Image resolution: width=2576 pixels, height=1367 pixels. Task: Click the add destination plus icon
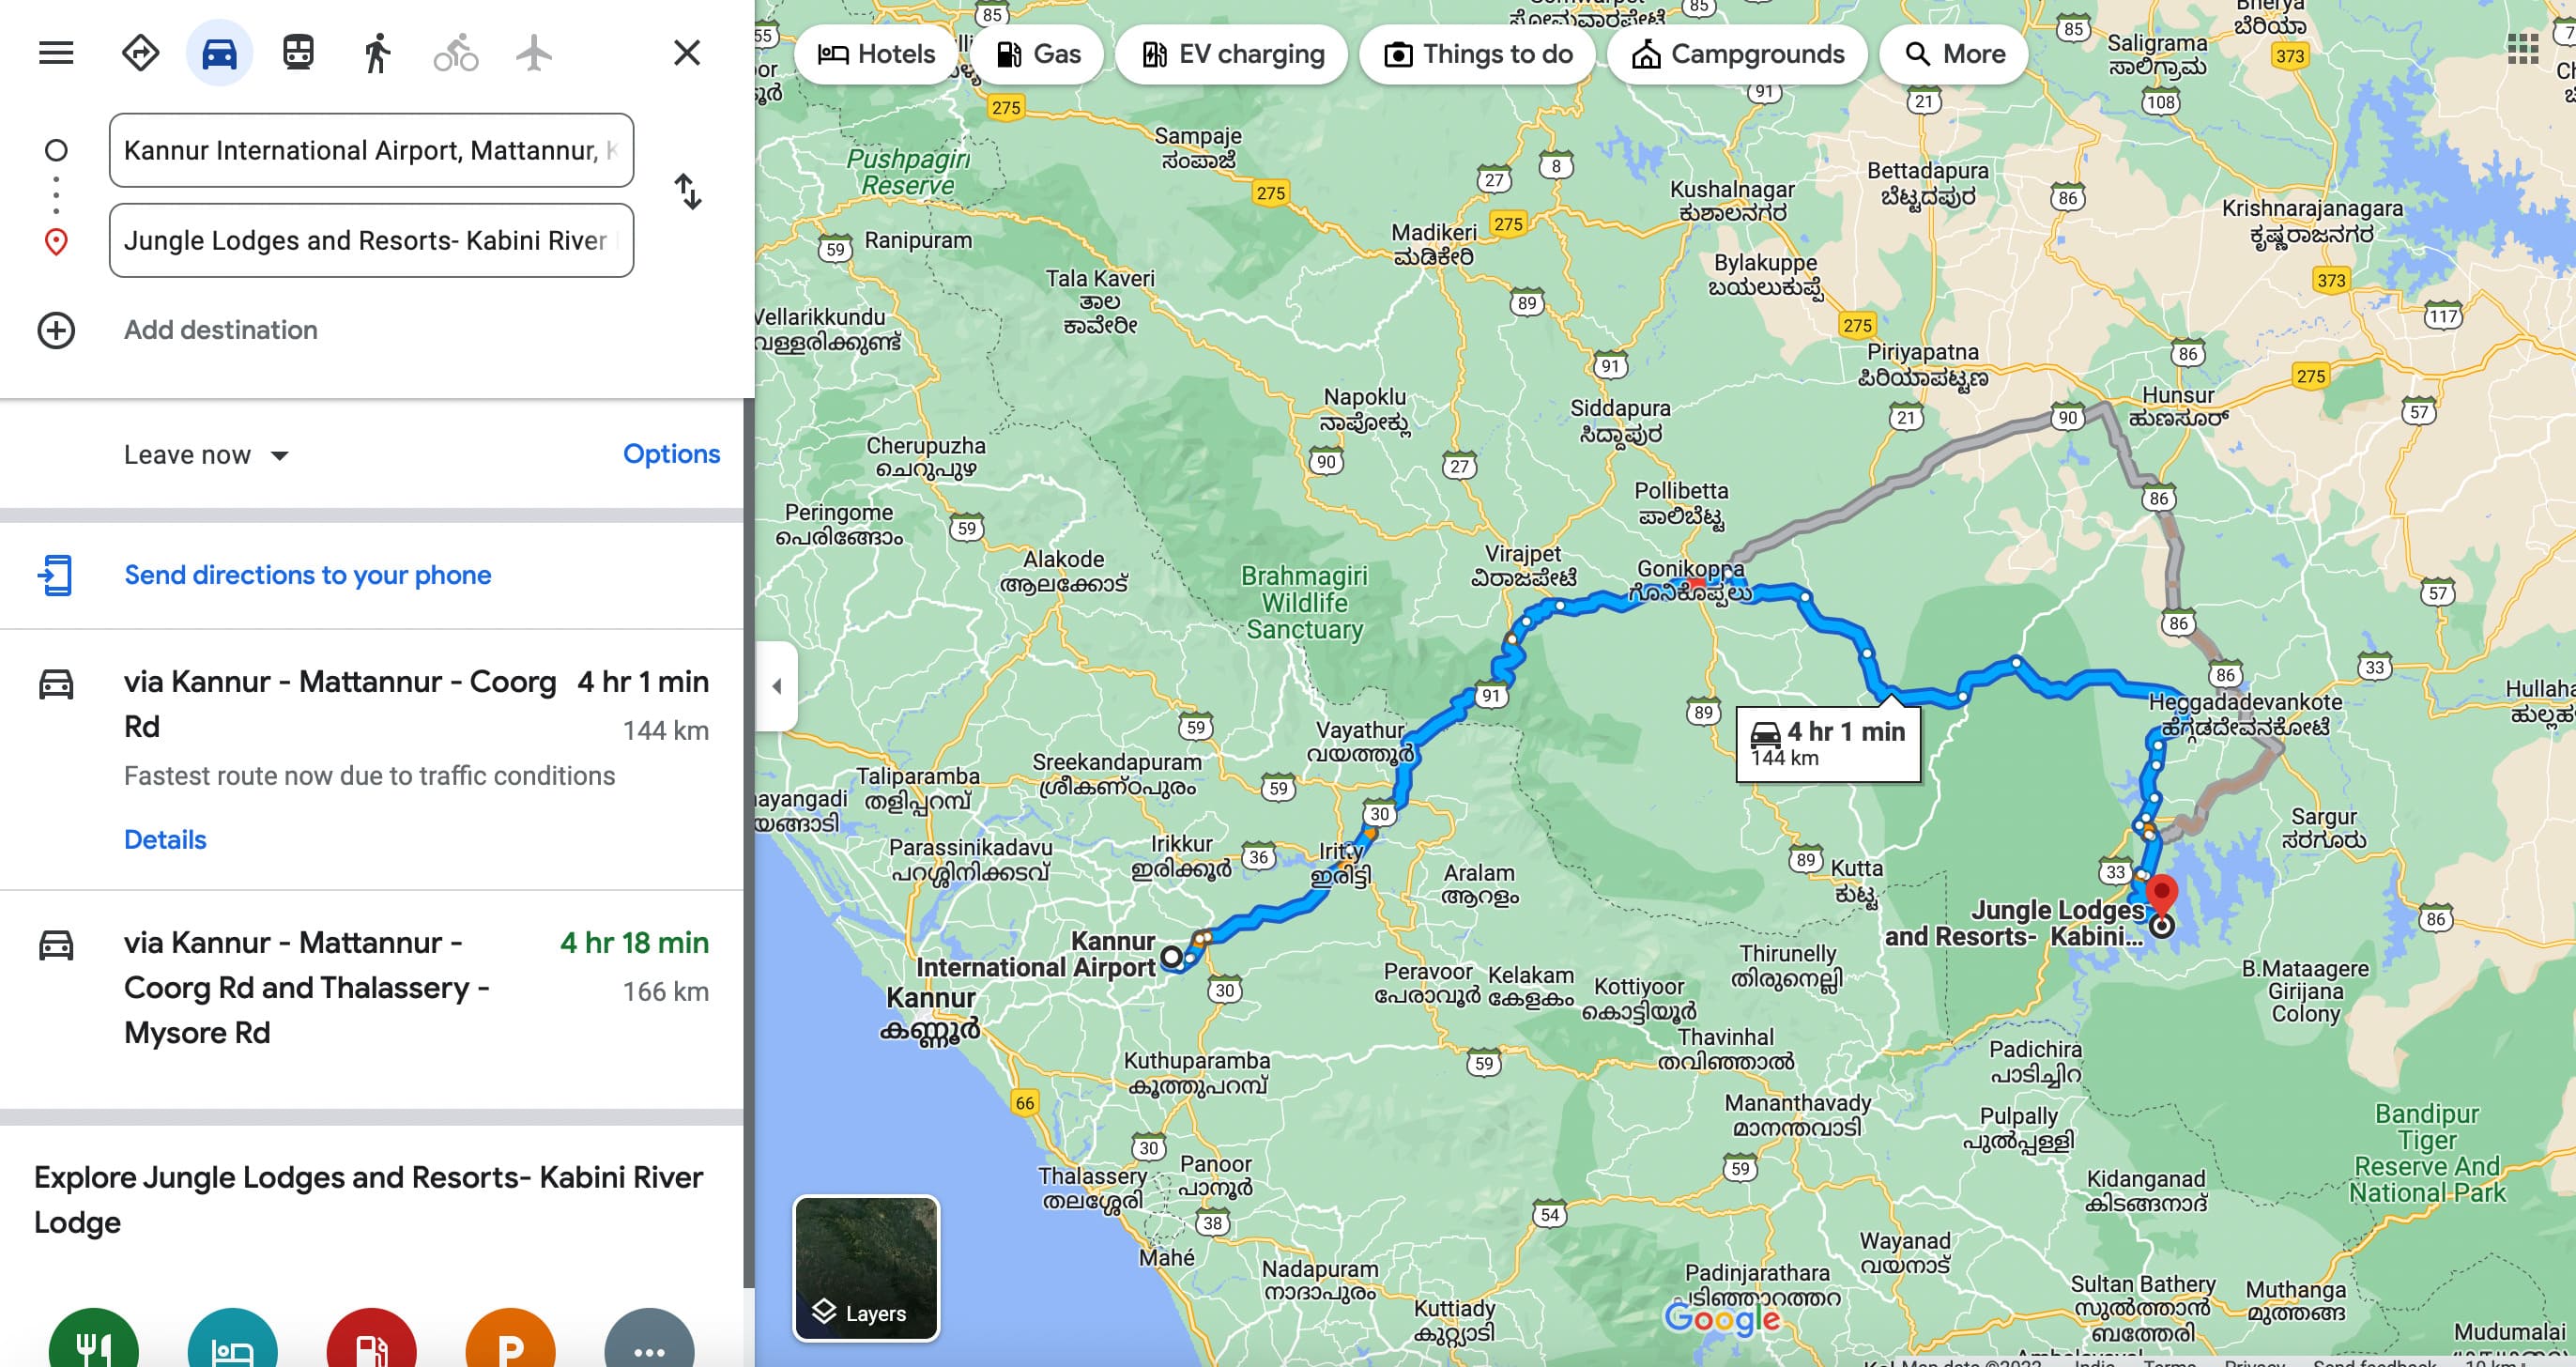coord(56,330)
